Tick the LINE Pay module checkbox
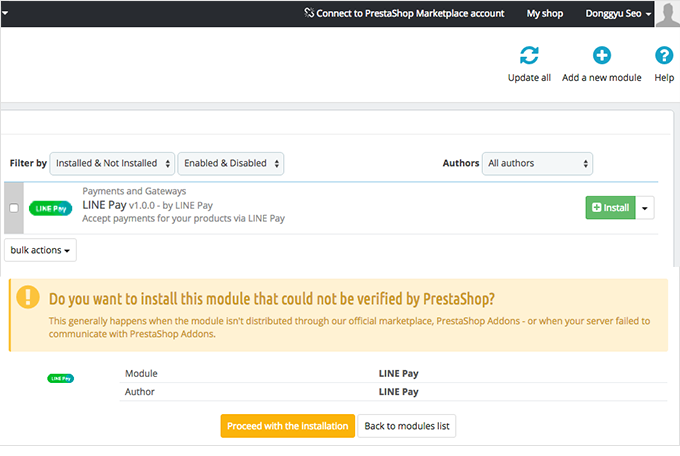Screen dimensions: 680x456 [14, 208]
